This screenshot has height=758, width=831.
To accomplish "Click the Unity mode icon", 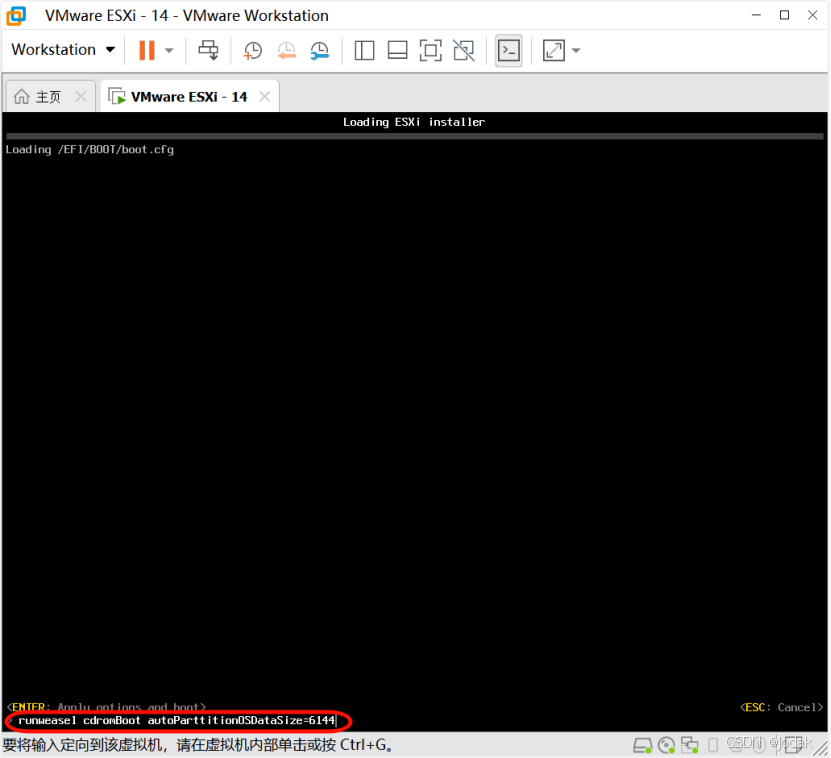I will (x=464, y=51).
